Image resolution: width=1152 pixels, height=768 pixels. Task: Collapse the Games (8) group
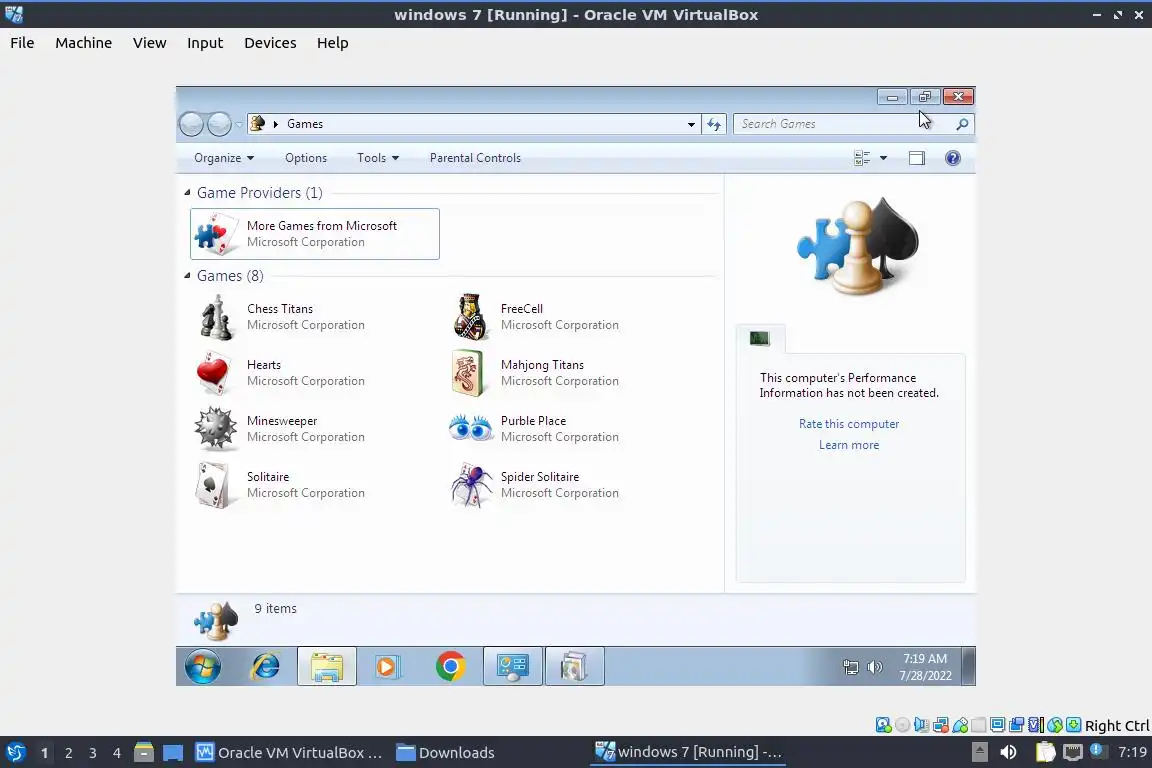pyautogui.click(x=187, y=276)
